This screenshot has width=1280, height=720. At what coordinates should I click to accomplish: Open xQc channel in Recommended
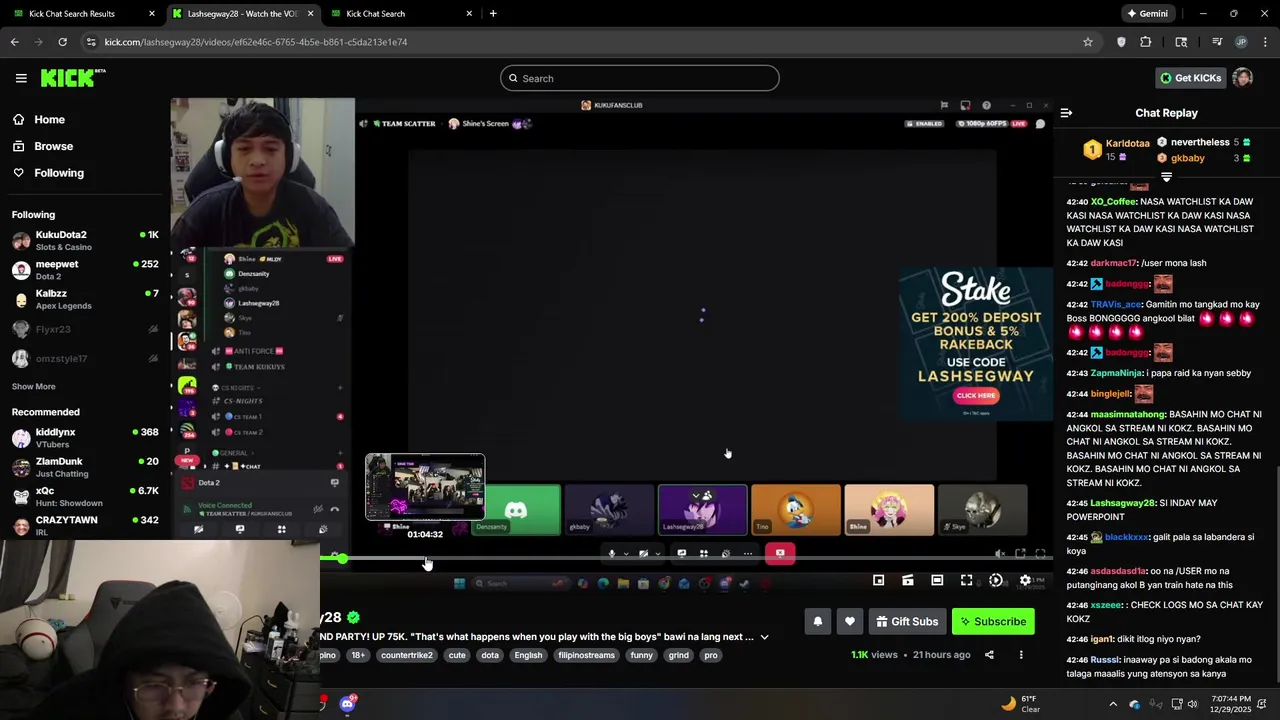pyautogui.click(x=85, y=497)
